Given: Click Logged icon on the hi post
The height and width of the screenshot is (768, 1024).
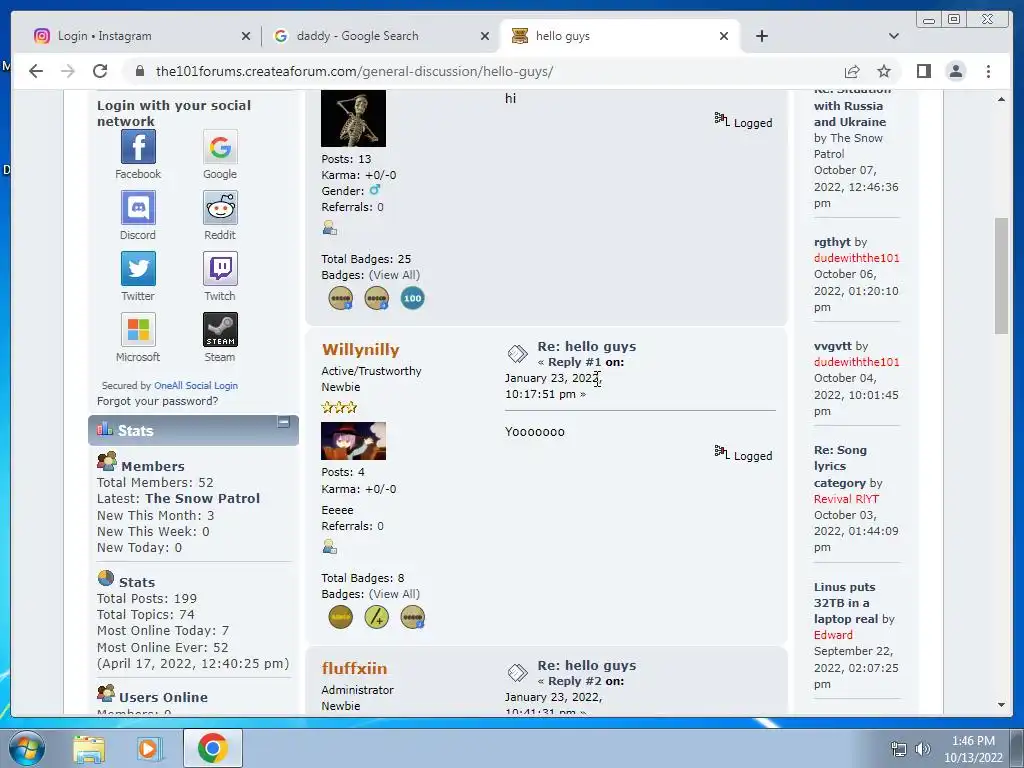Looking at the screenshot, I should (x=722, y=120).
